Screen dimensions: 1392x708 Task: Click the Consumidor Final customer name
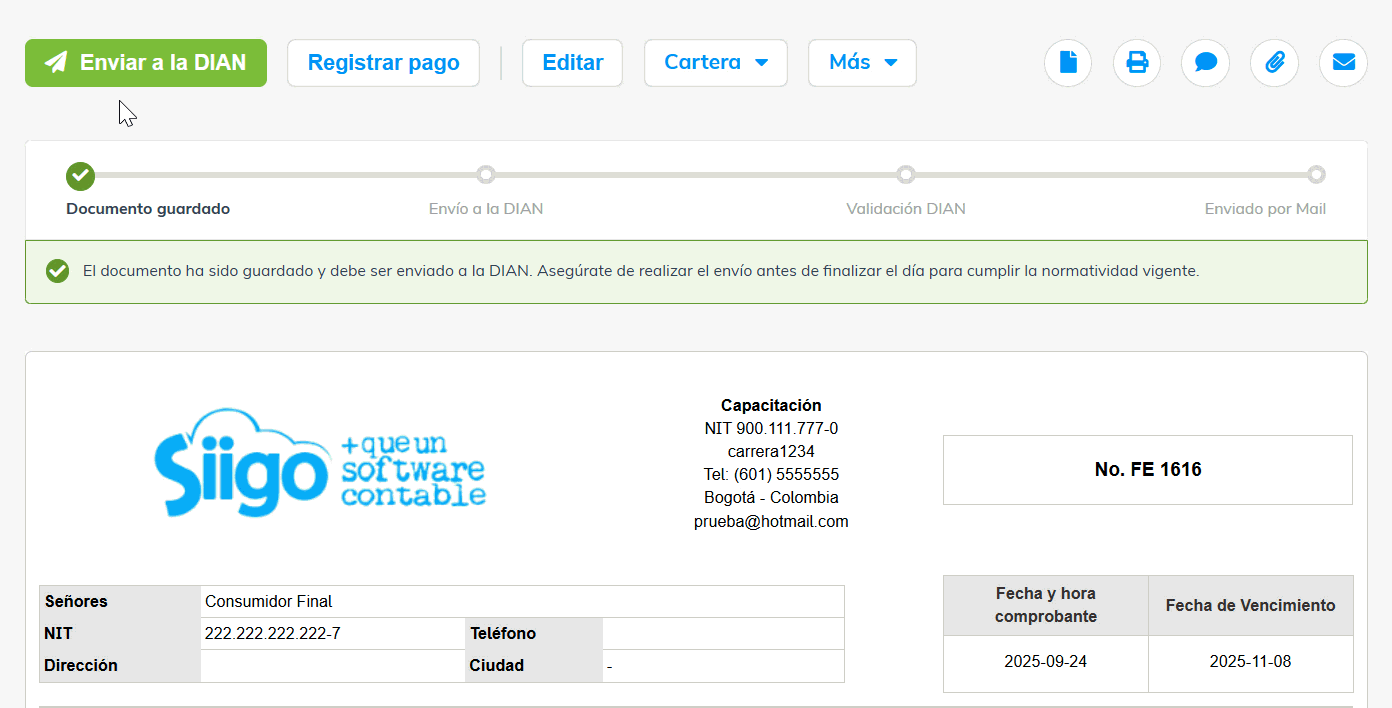pos(269,602)
